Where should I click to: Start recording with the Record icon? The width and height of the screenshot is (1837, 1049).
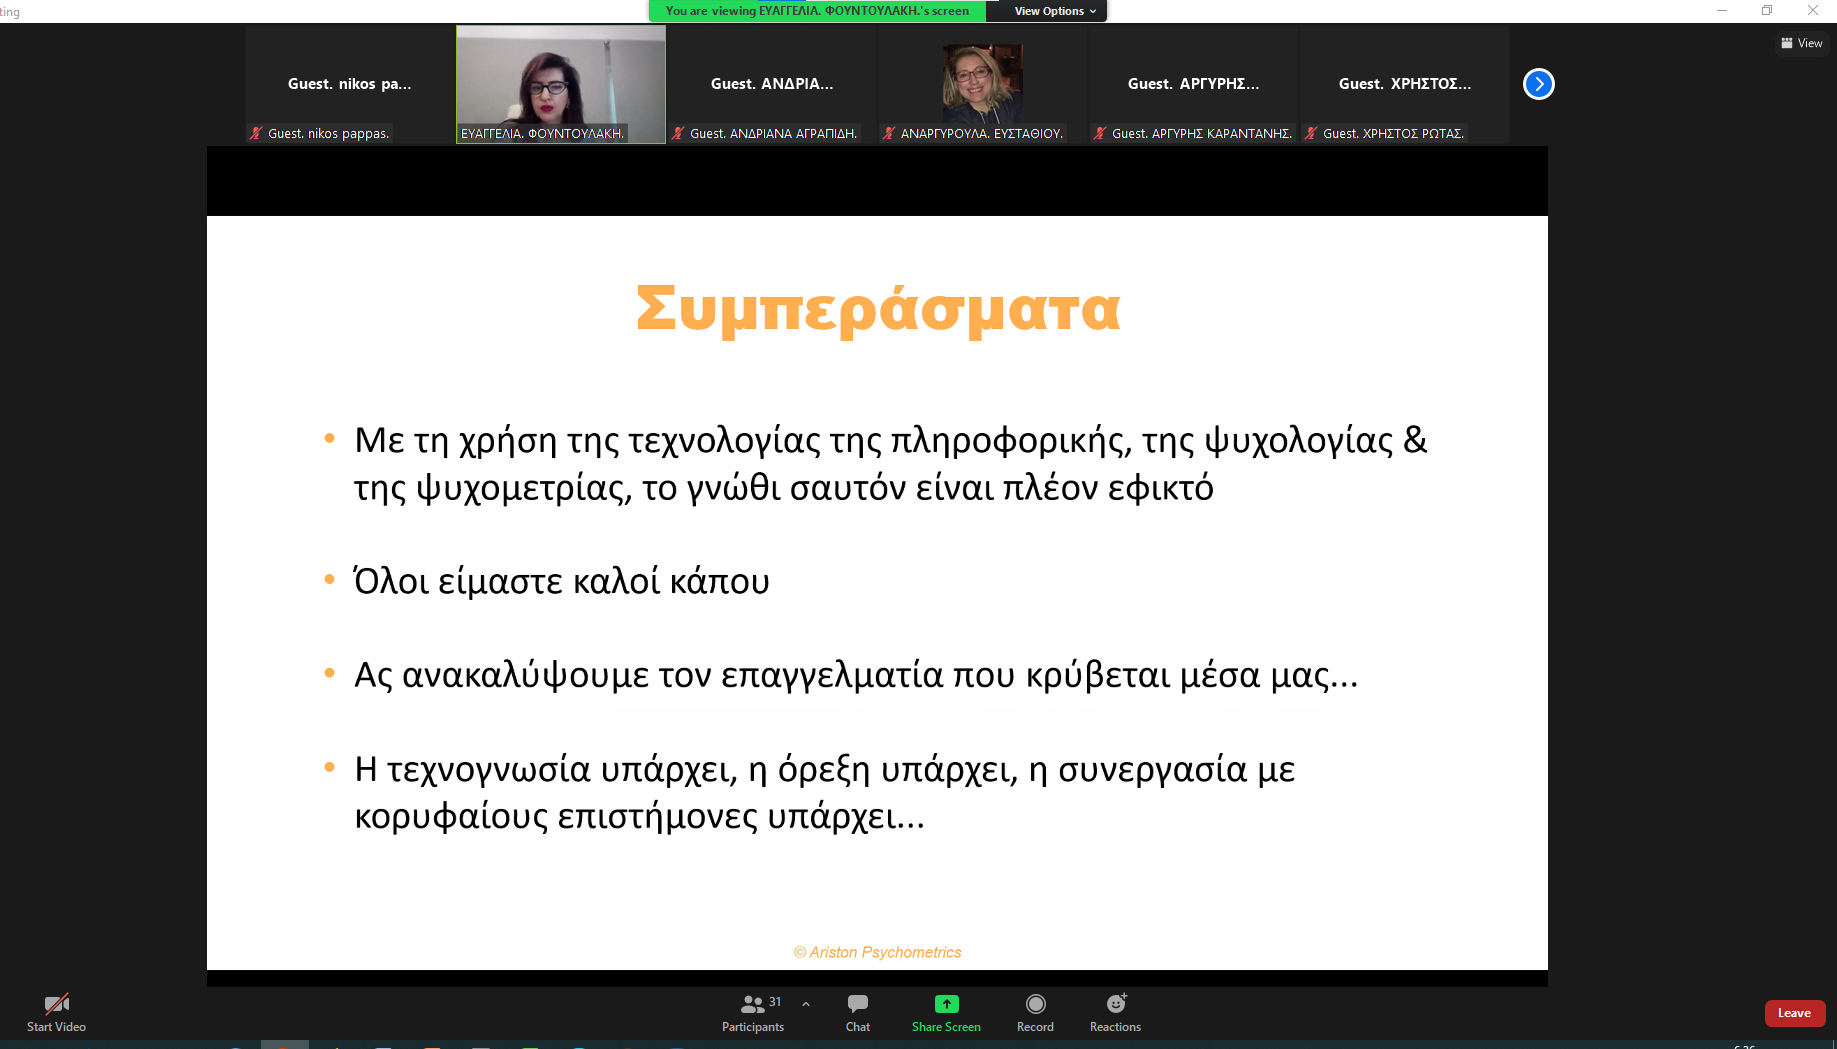pyautogui.click(x=1036, y=1004)
